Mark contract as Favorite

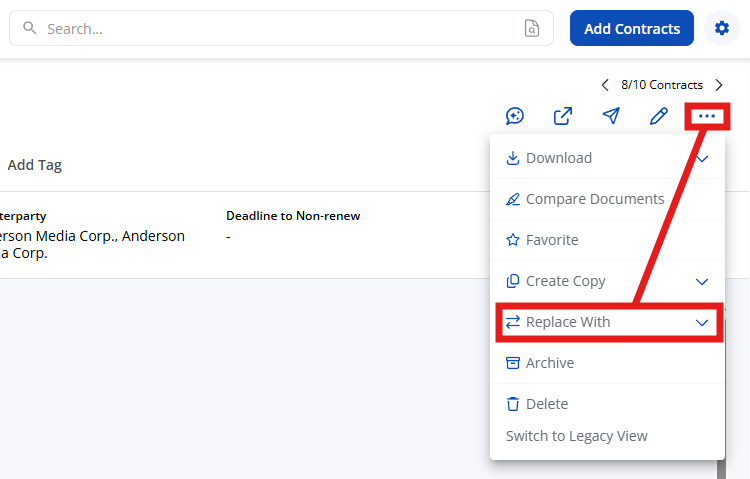551,240
